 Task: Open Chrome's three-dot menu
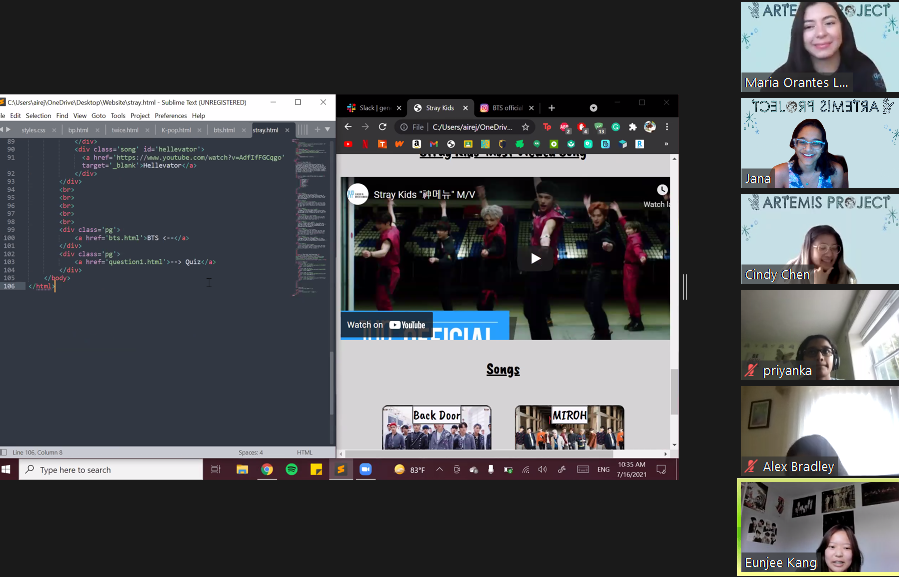point(667,127)
